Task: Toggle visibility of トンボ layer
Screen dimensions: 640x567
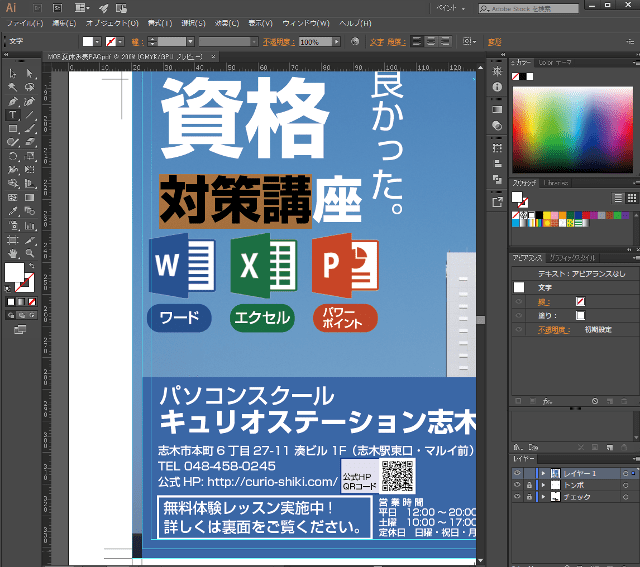Action: click(517, 485)
